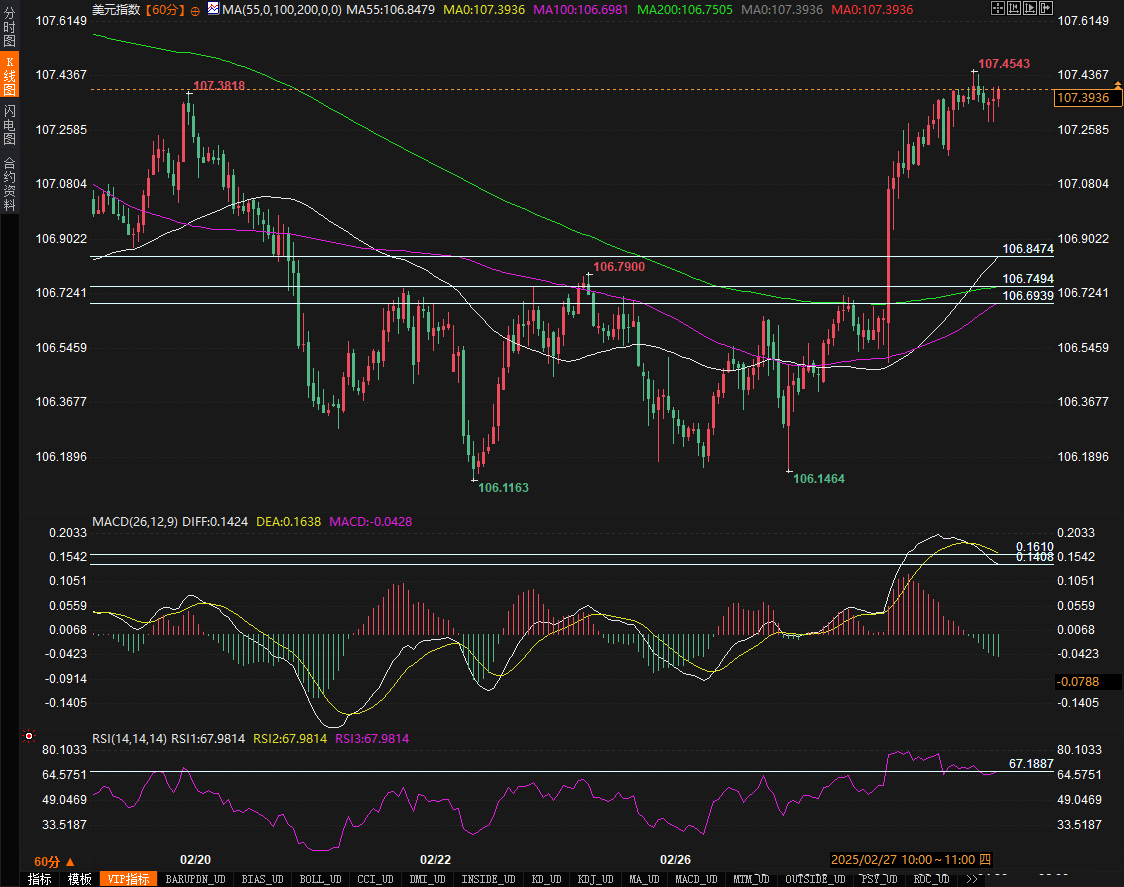Click the leftmost layout icon at top right
The width and height of the screenshot is (1124, 887).
[999, 9]
